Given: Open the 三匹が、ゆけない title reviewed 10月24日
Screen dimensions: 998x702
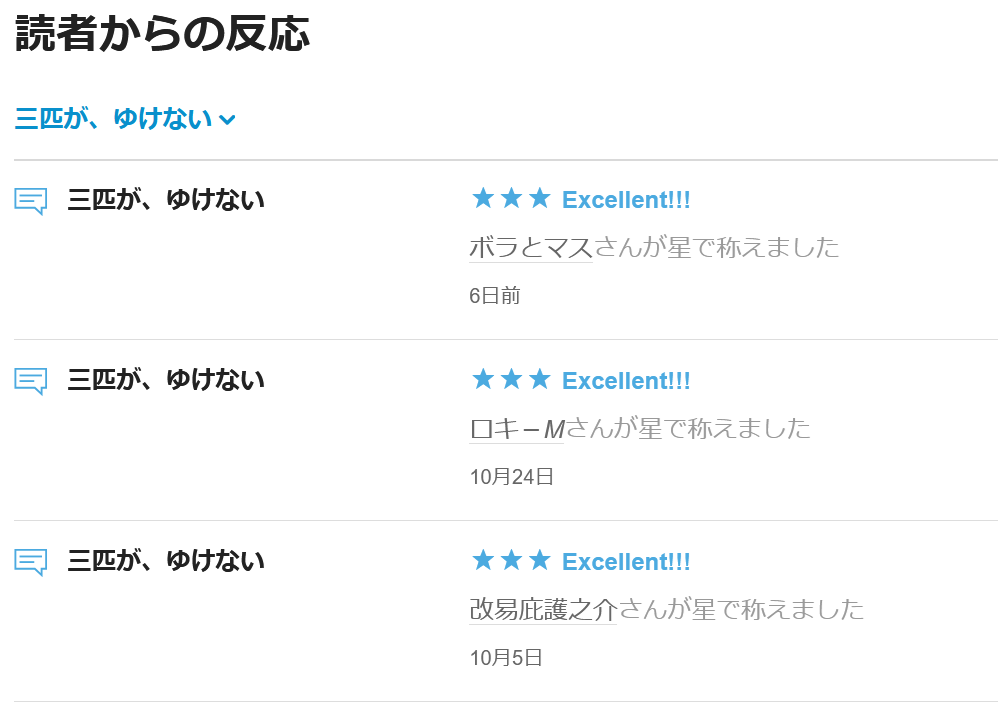Looking at the screenshot, I should coord(166,380).
